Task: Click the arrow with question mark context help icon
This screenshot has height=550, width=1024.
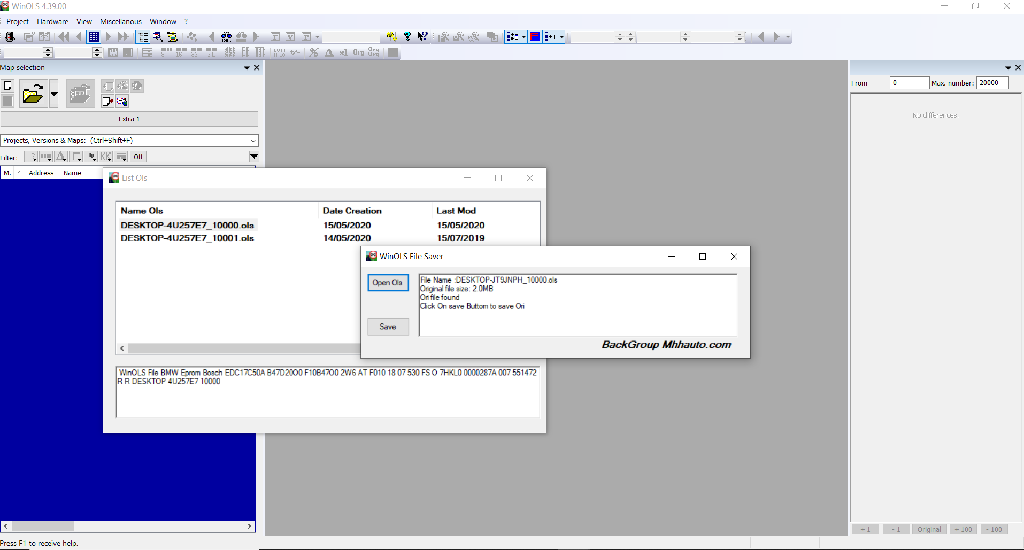Action: (x=423, y=37)
